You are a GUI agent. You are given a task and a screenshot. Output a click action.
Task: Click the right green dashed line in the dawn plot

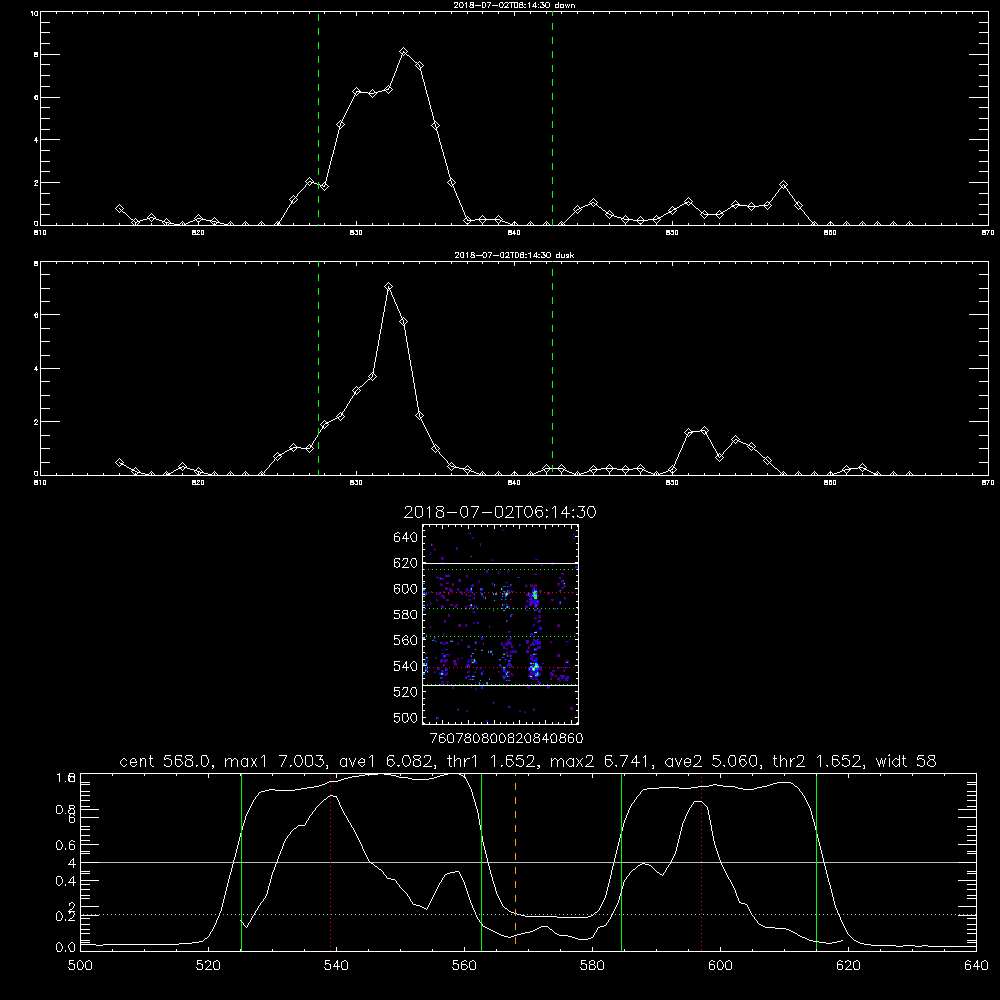[x=552, y=119]
